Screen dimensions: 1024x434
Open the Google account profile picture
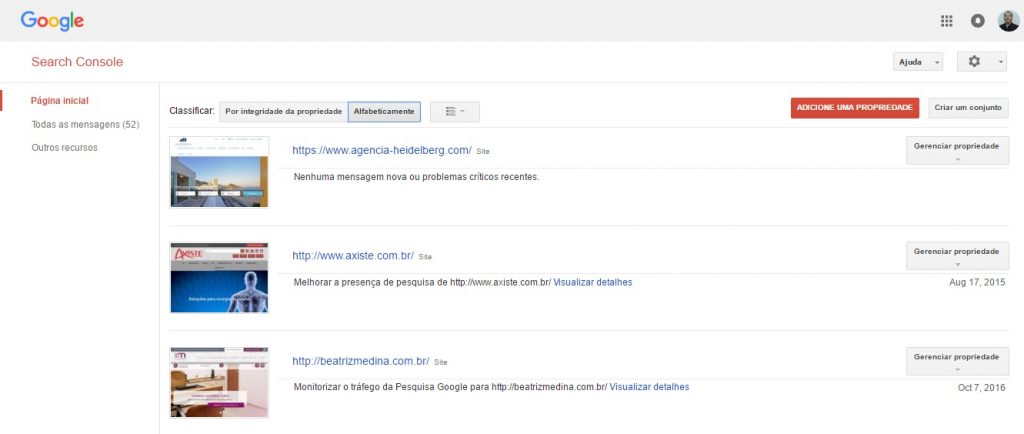[1008, 21]
